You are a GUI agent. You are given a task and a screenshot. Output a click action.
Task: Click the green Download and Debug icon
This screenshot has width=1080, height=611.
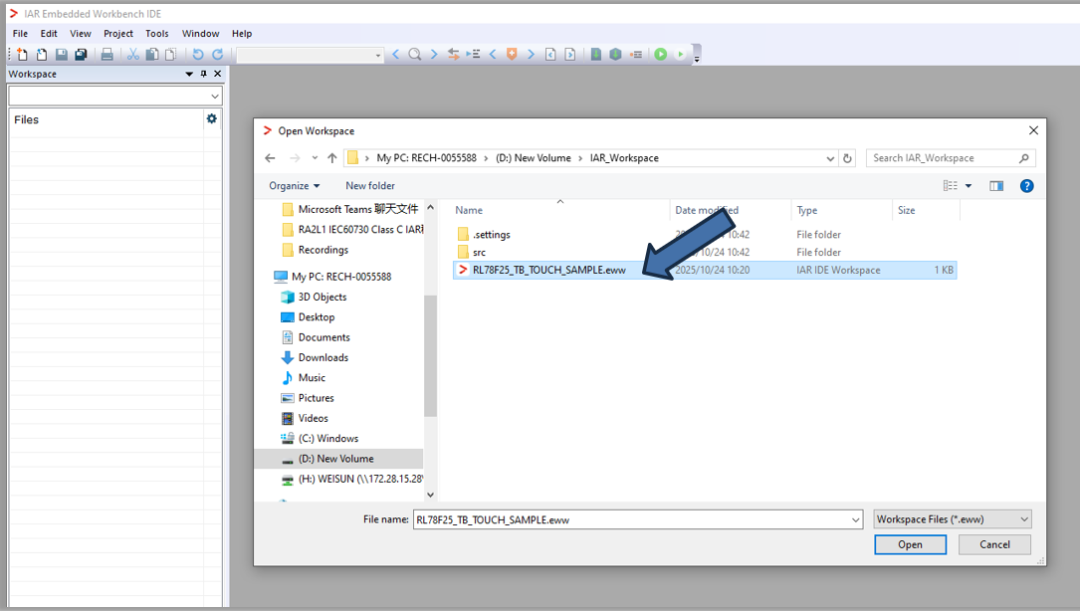coord(660,54)
